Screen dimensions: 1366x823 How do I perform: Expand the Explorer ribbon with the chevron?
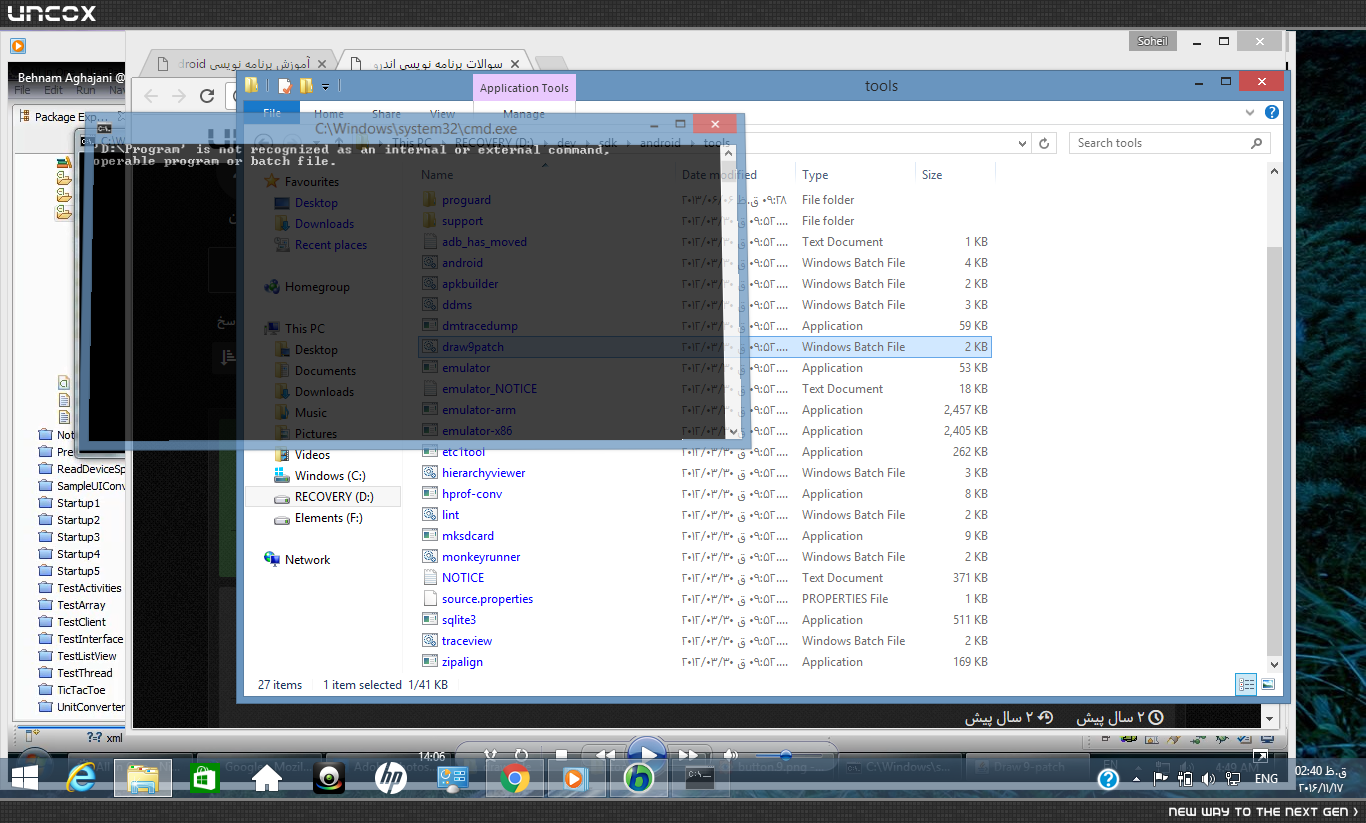click(x=1250, y=113)
